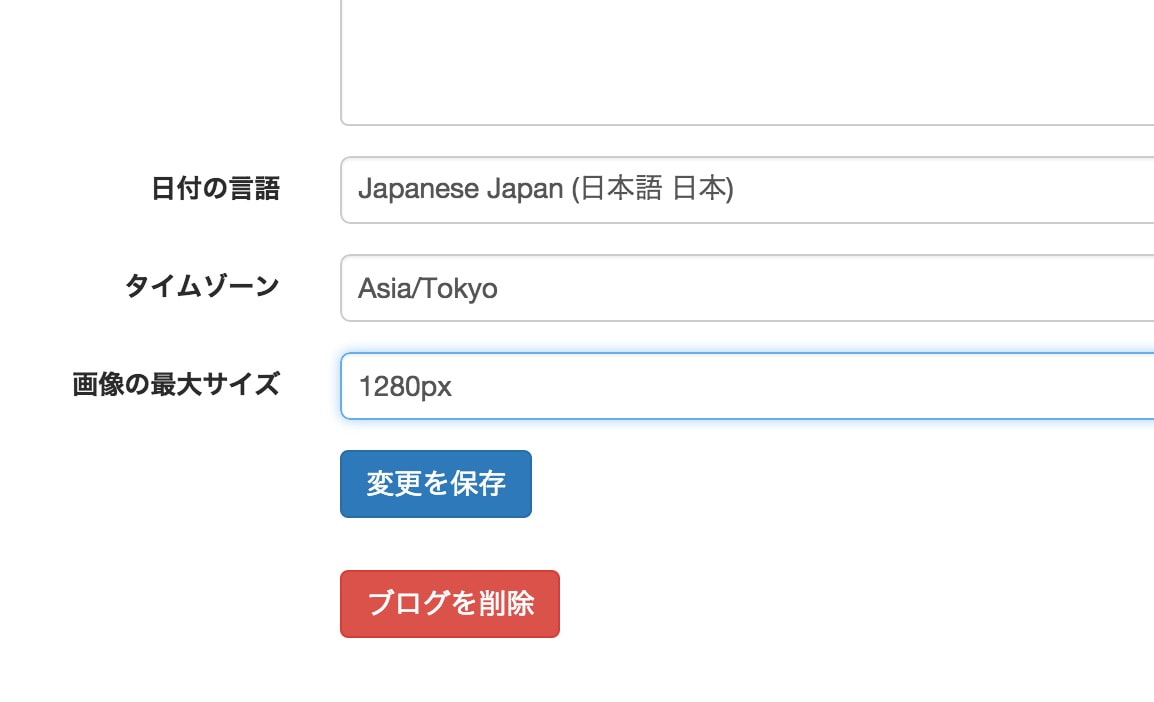Change the date language selection
This screenshot has height=702, width=1154.
pos(747,190)
